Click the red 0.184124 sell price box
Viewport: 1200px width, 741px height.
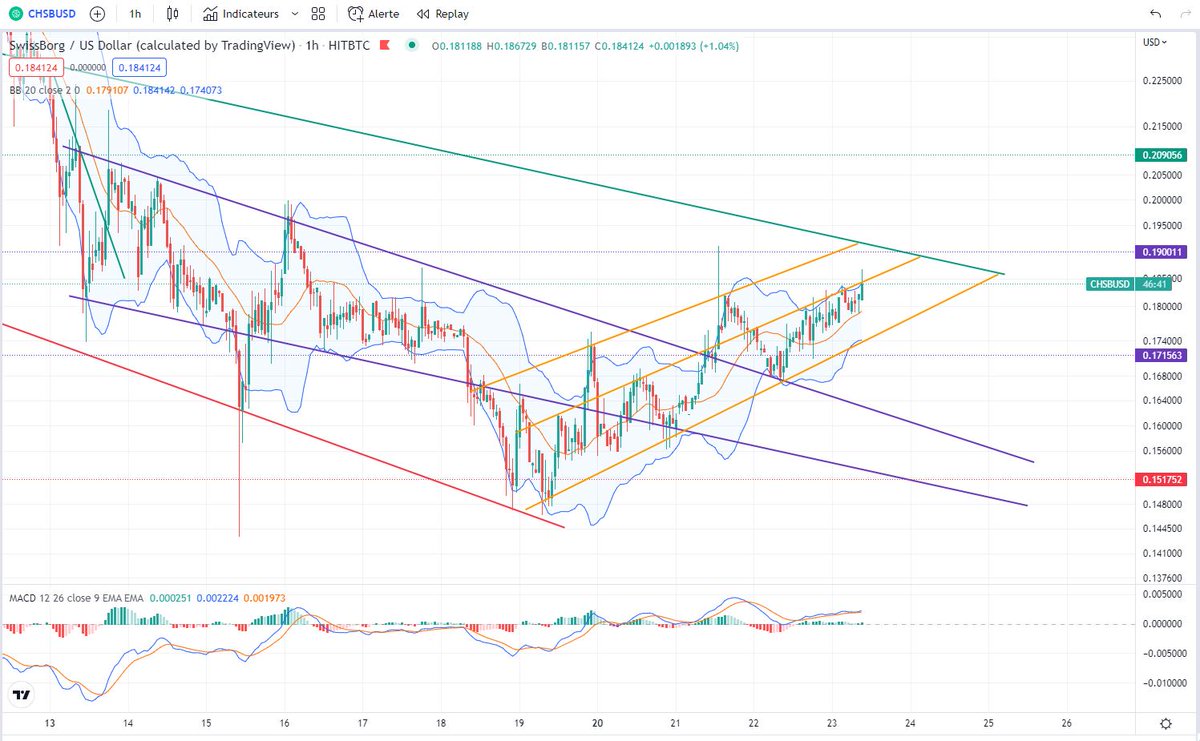click(x=37, y=68)
